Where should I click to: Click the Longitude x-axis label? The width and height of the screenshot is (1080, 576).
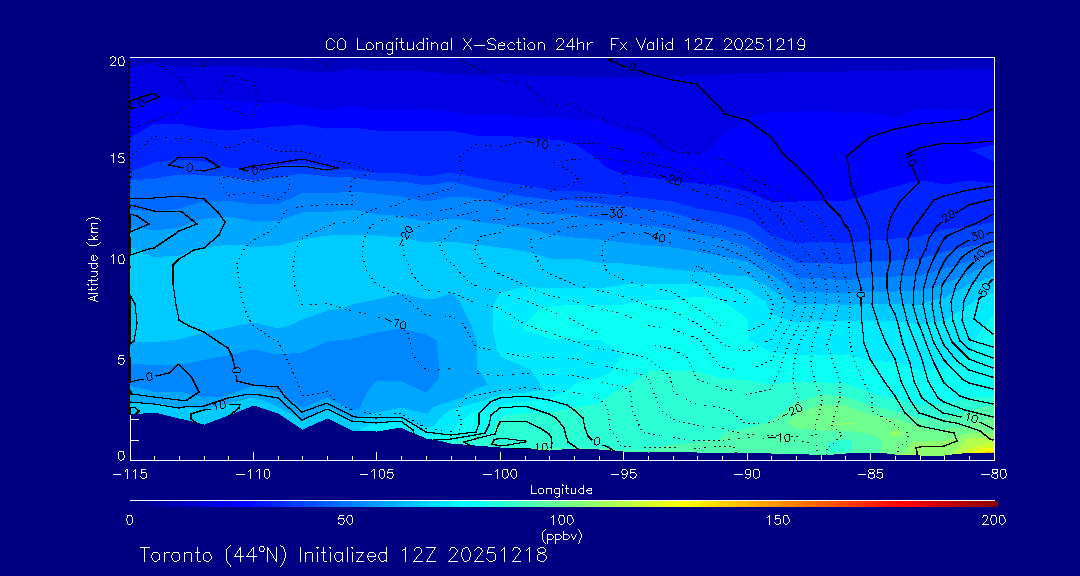tap(561, 490)
